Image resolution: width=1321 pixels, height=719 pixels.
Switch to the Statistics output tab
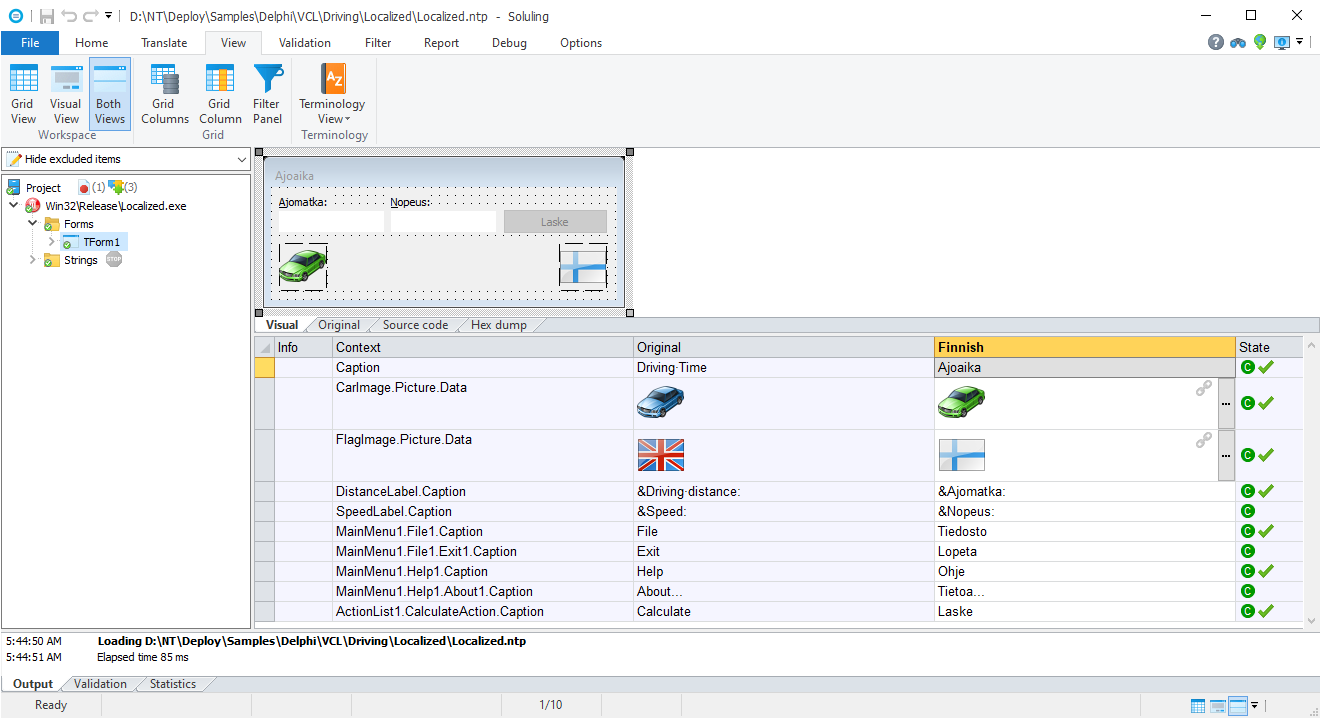(x=173, y=684)
